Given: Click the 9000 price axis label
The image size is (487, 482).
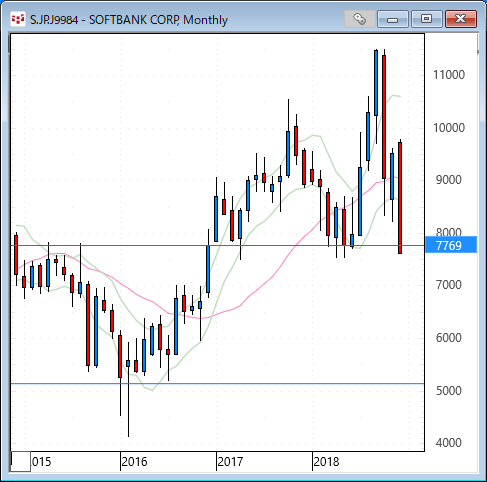Looking at the screenshot, I should point(449,180).
